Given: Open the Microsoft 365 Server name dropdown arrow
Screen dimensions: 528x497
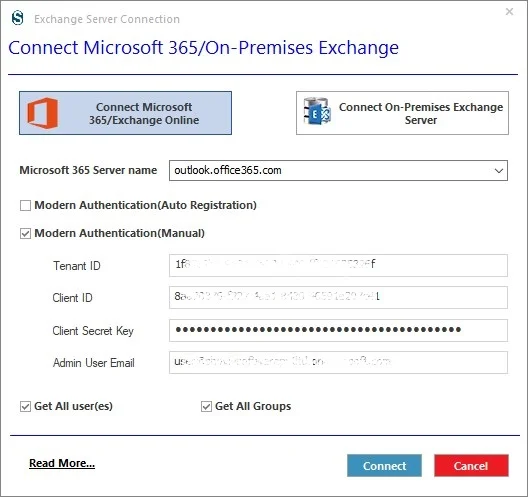Looking at the screenshot, I should [x=499, y=171].
